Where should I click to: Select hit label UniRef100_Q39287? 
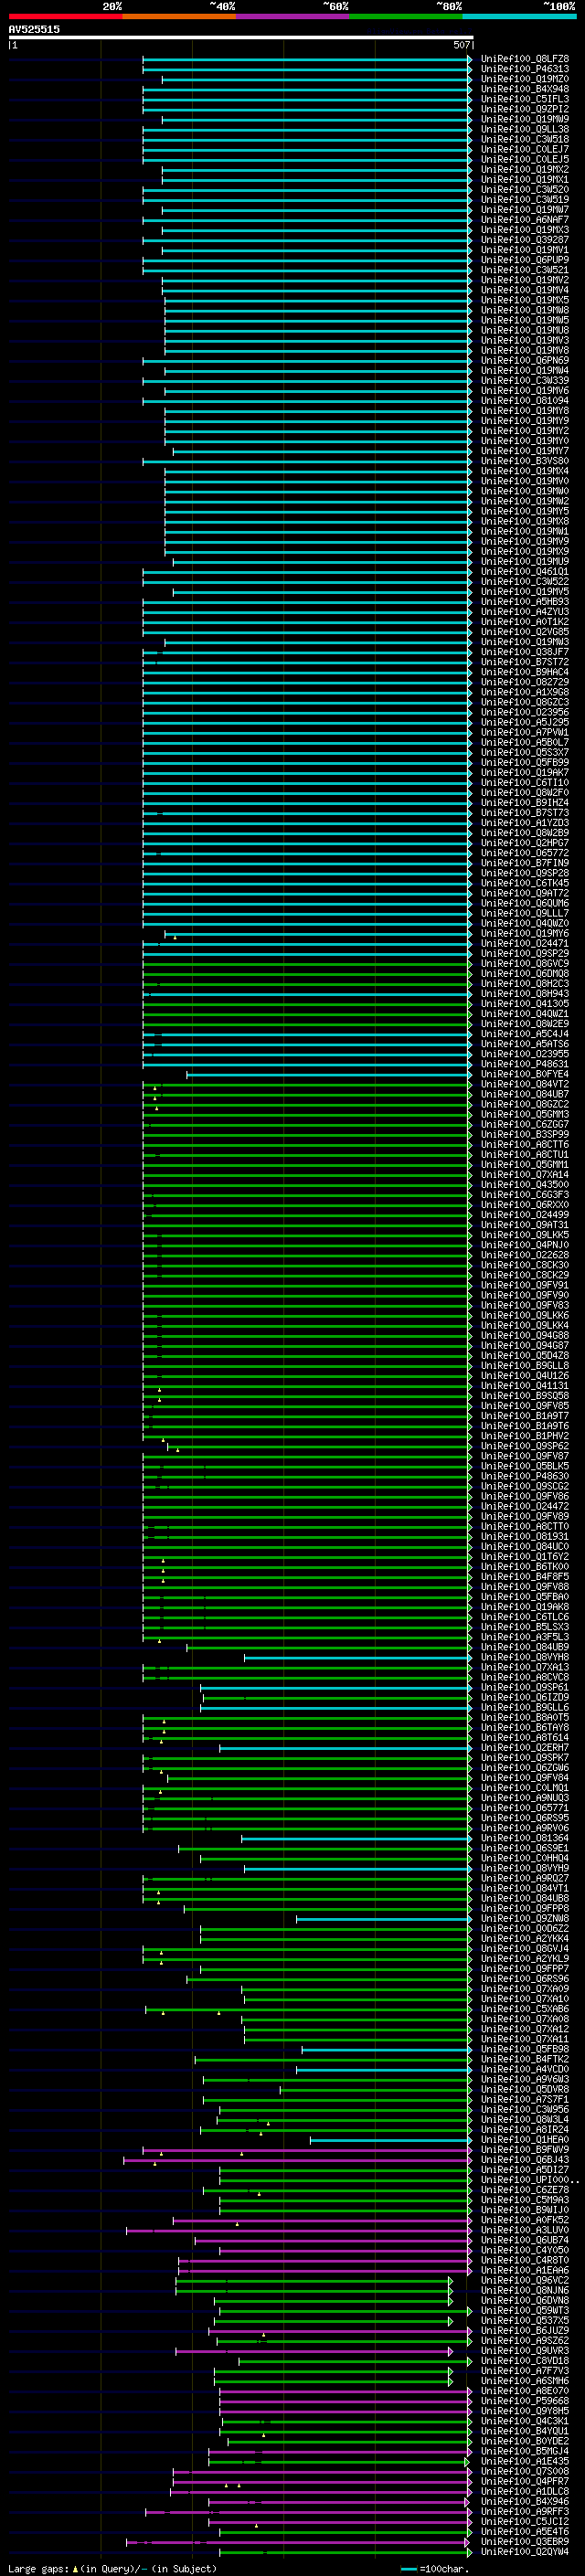click(x=525, y=240)
